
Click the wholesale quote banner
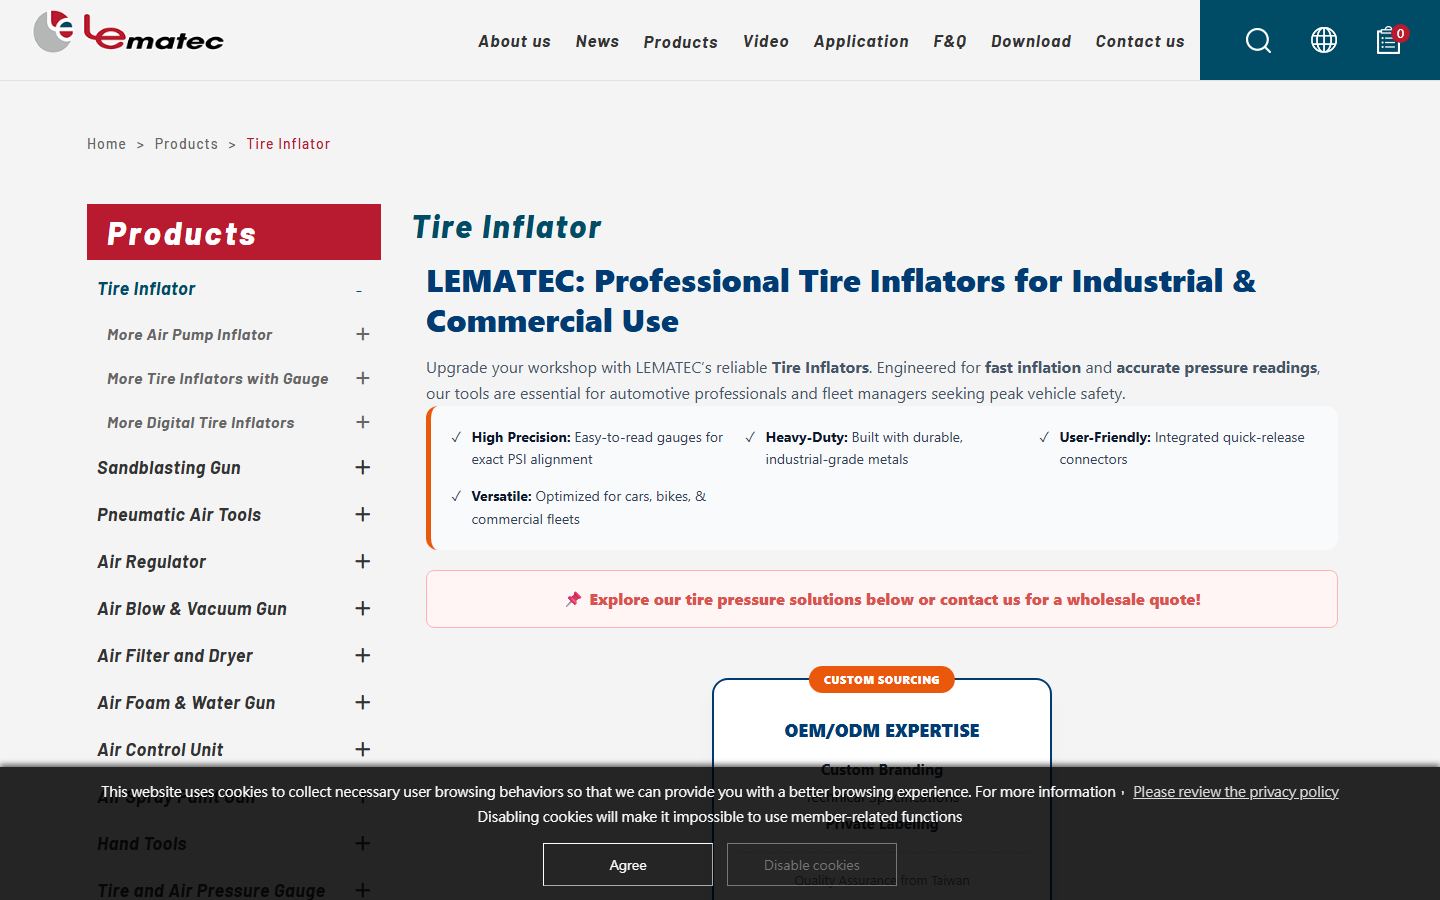(x=882, y=599)
